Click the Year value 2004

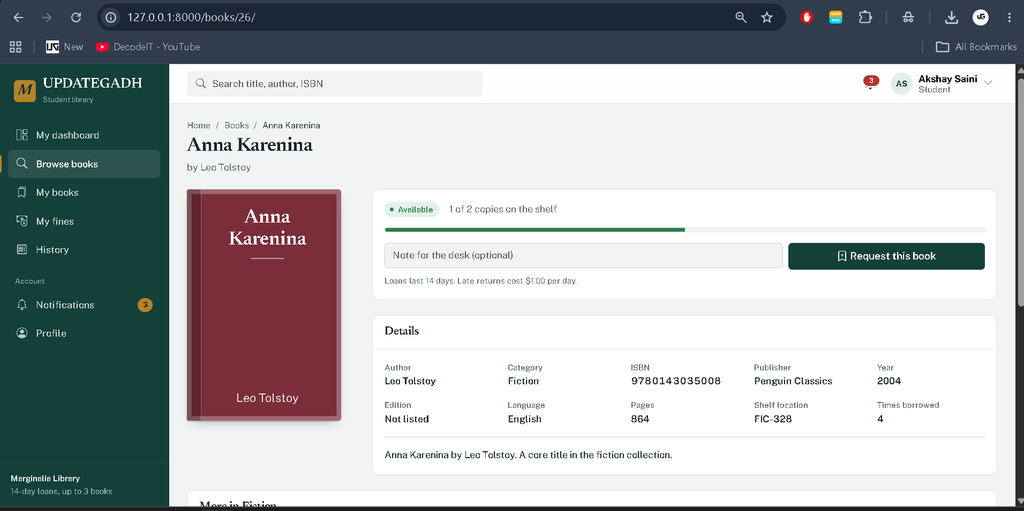889,381
